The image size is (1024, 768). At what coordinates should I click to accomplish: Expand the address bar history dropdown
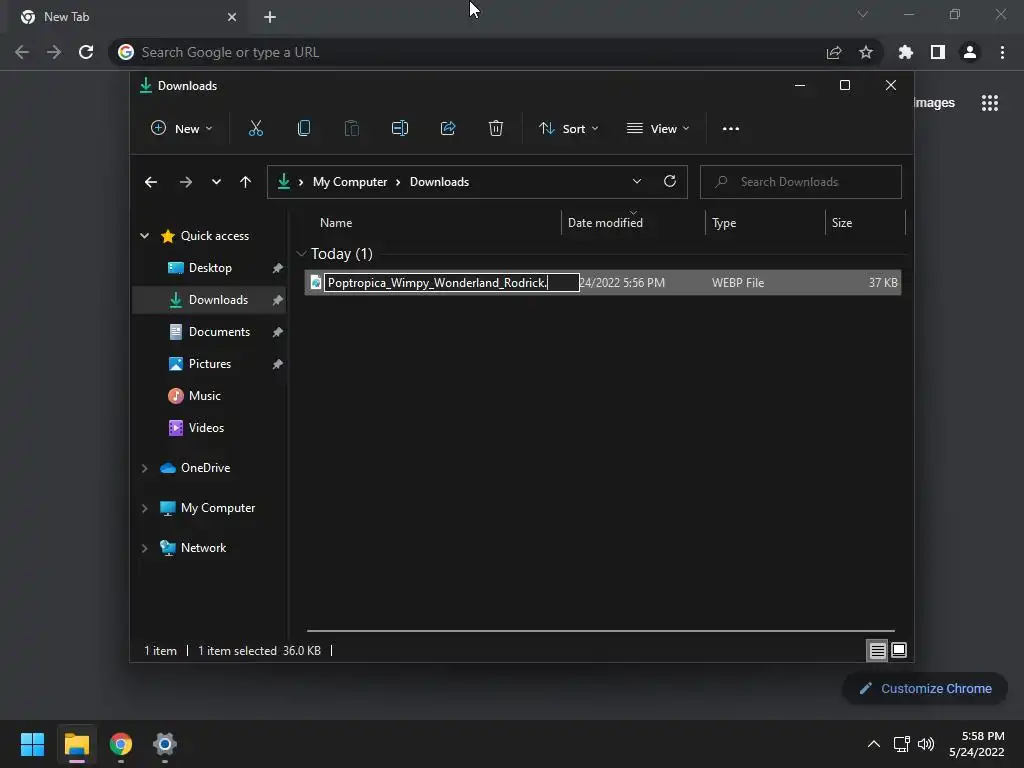pos(637,182)
